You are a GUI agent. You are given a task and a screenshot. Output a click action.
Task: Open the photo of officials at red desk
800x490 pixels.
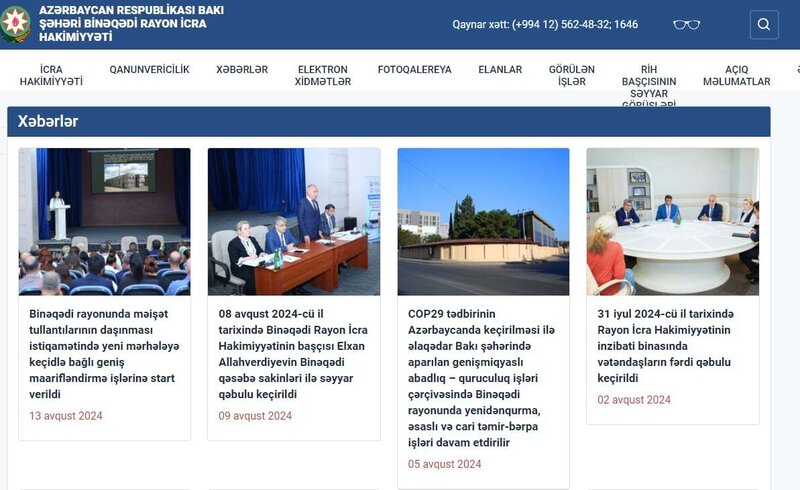pyautogui.click(x=294, y=222)
